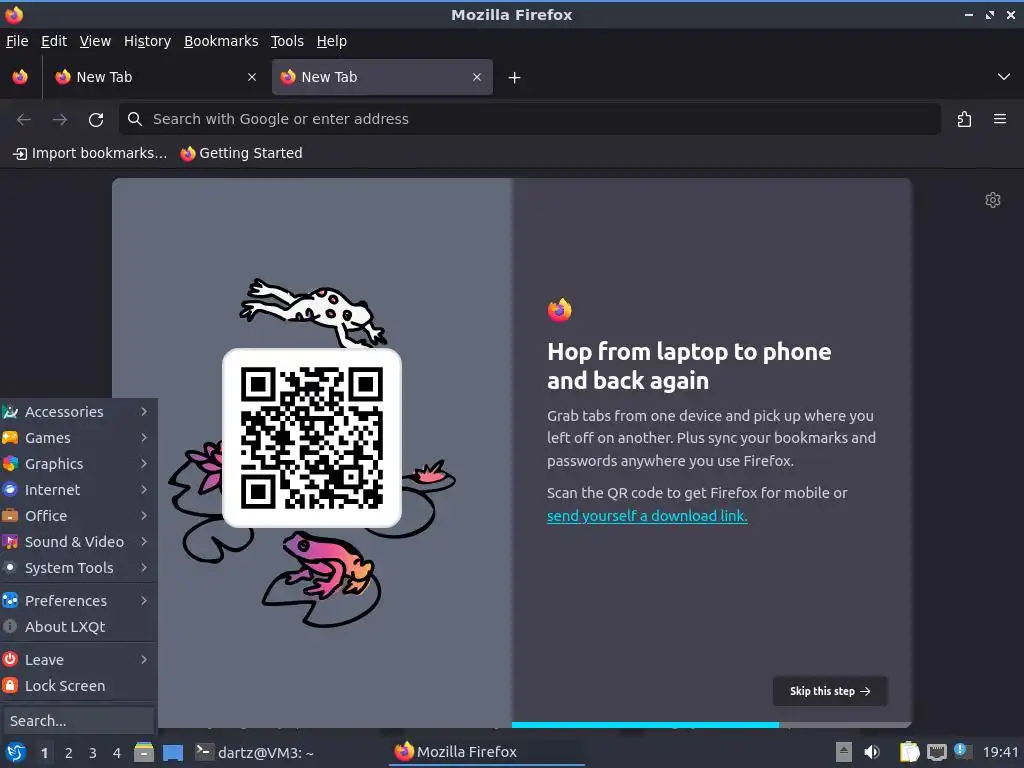
Task: Reload the current page
Action: pos(96,120)
